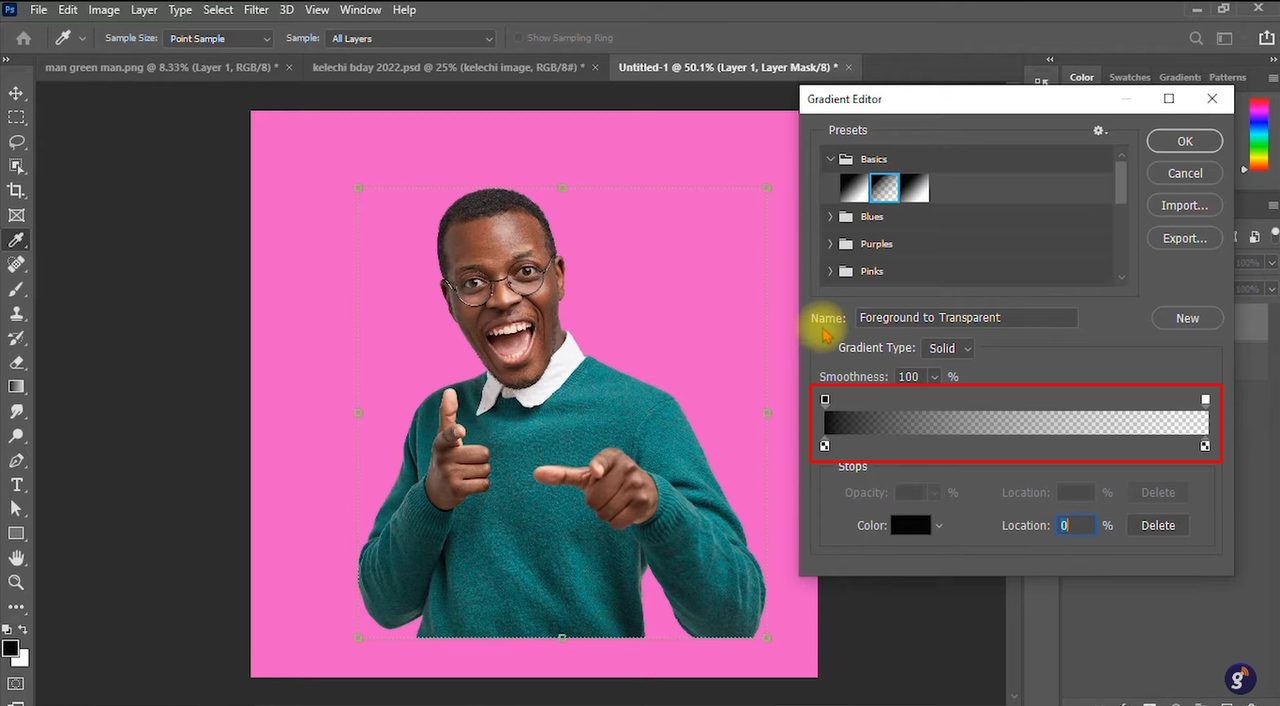
Task: Open the File menu
Action: pos(39,10)
